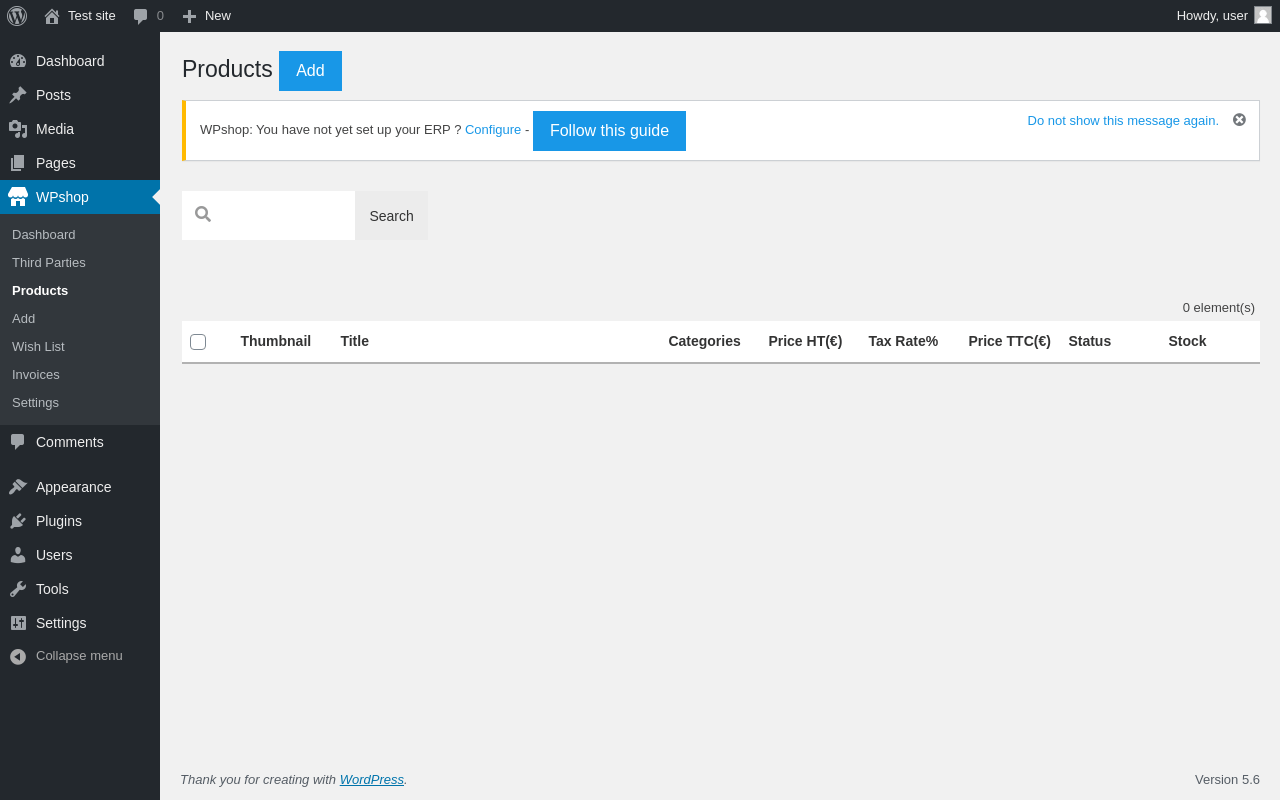Viewport: 1280px width, 800px height.
Task: Click the Settings label in main sidebar
Action: tap(61, 623)
